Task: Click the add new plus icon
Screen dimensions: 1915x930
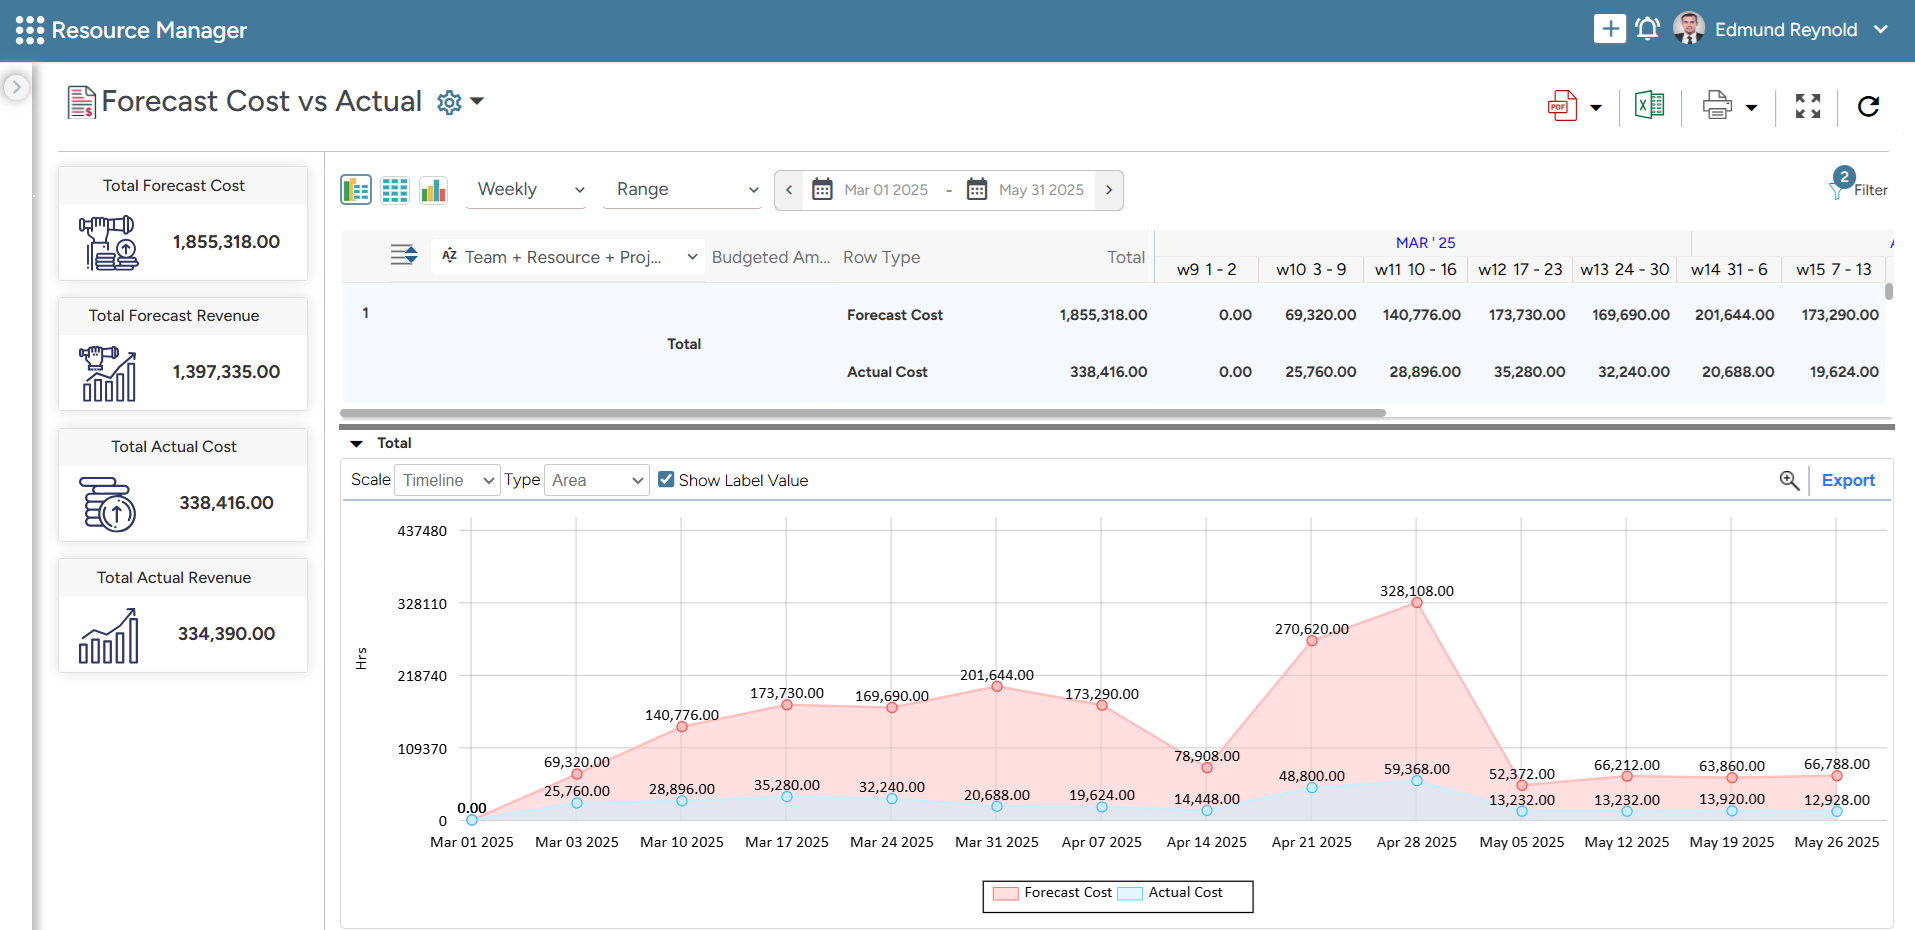Action: (x=1609, y=29)
